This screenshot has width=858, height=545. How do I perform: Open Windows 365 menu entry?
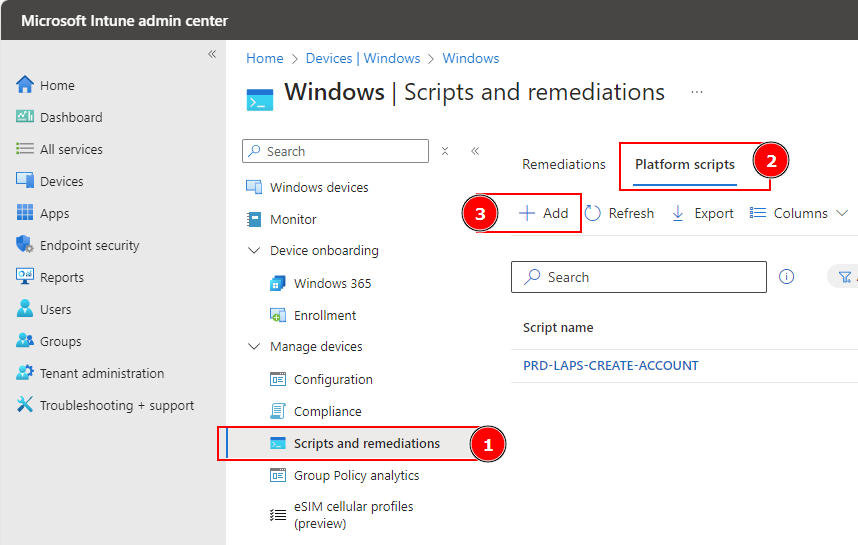[332, 283]
